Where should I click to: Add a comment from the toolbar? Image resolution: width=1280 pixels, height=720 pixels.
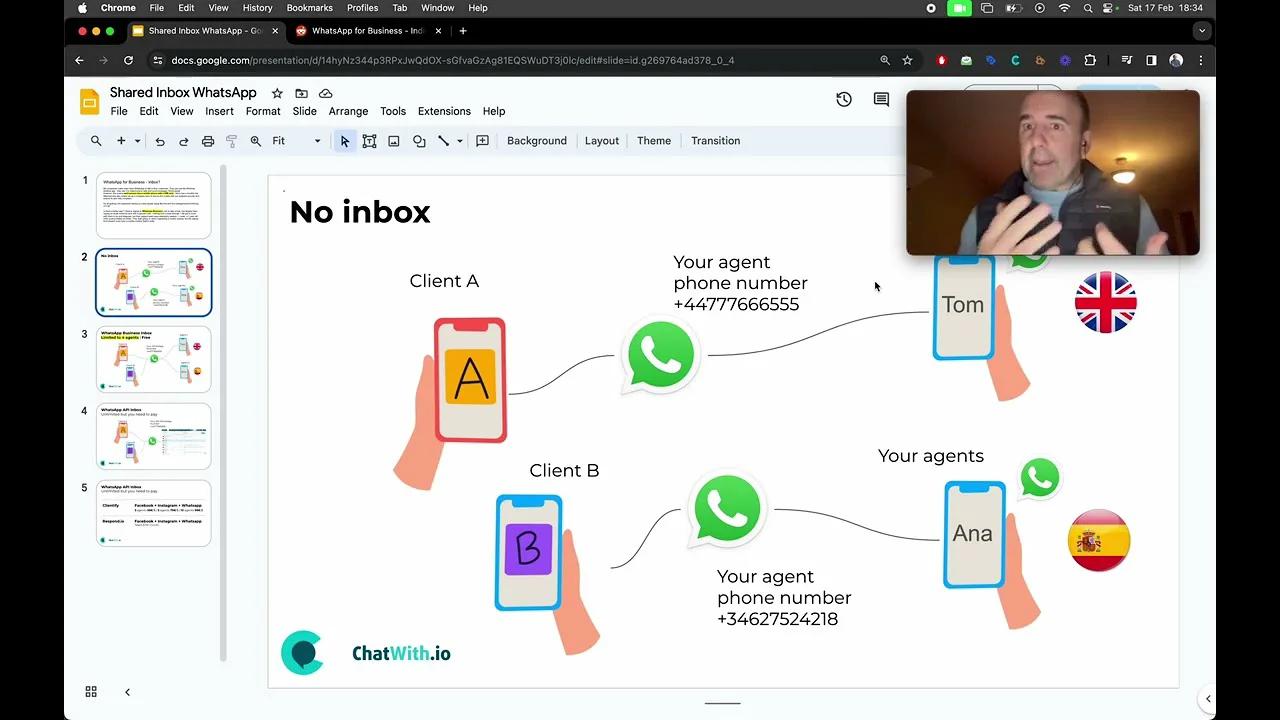point(482,141)
